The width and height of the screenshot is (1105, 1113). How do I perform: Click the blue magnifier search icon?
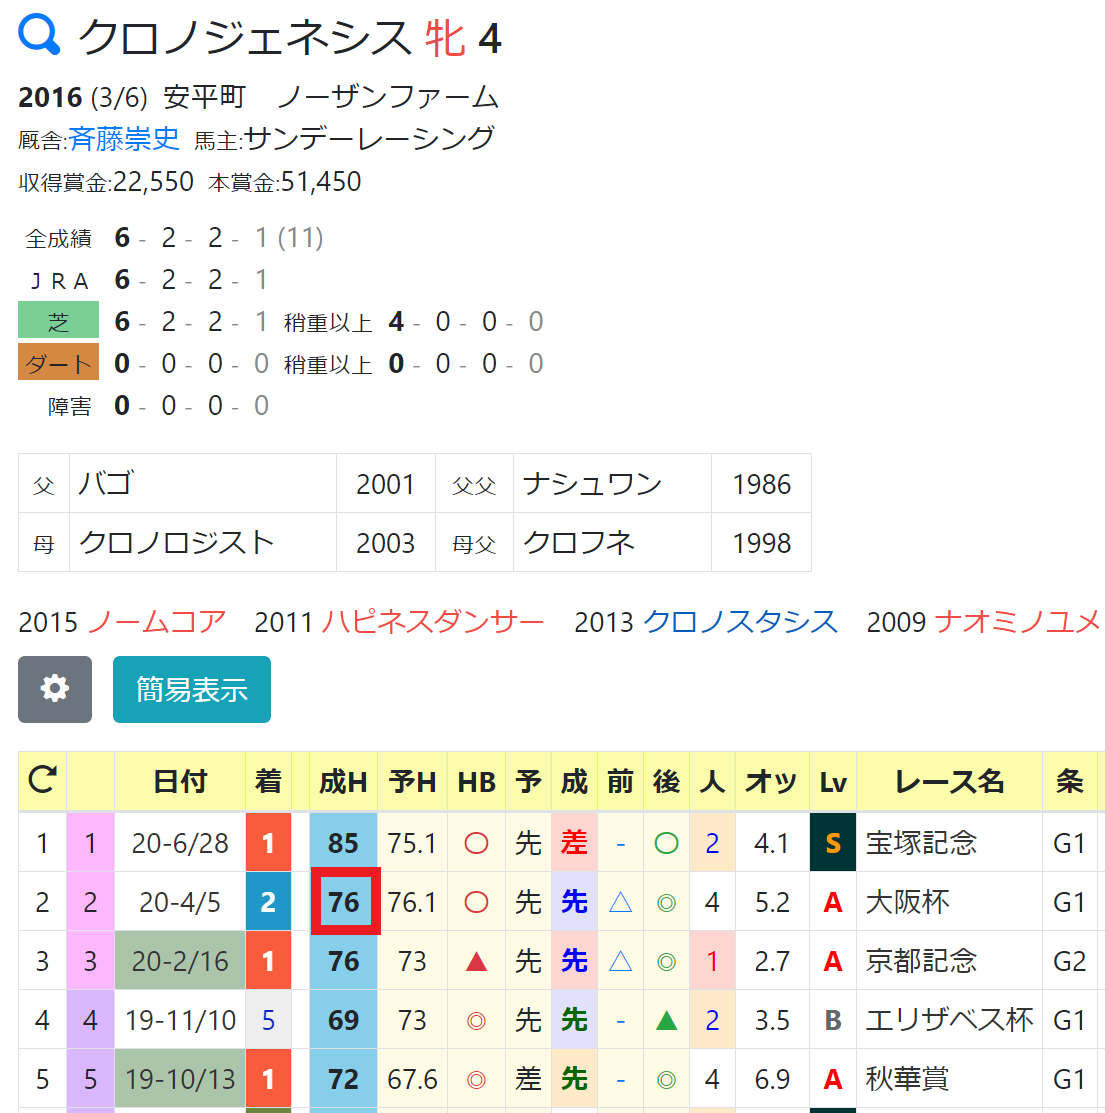[x=39, y=35]
